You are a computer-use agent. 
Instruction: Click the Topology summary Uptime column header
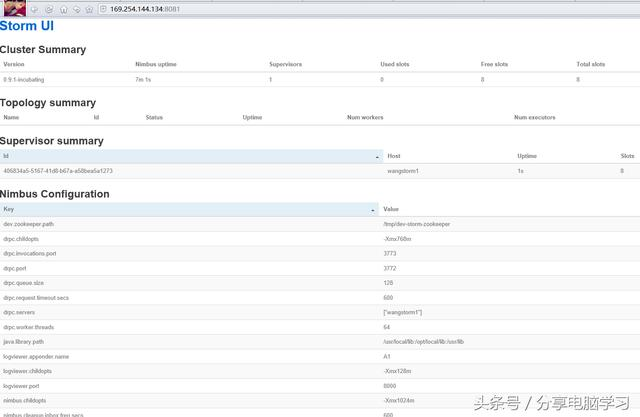252,117
